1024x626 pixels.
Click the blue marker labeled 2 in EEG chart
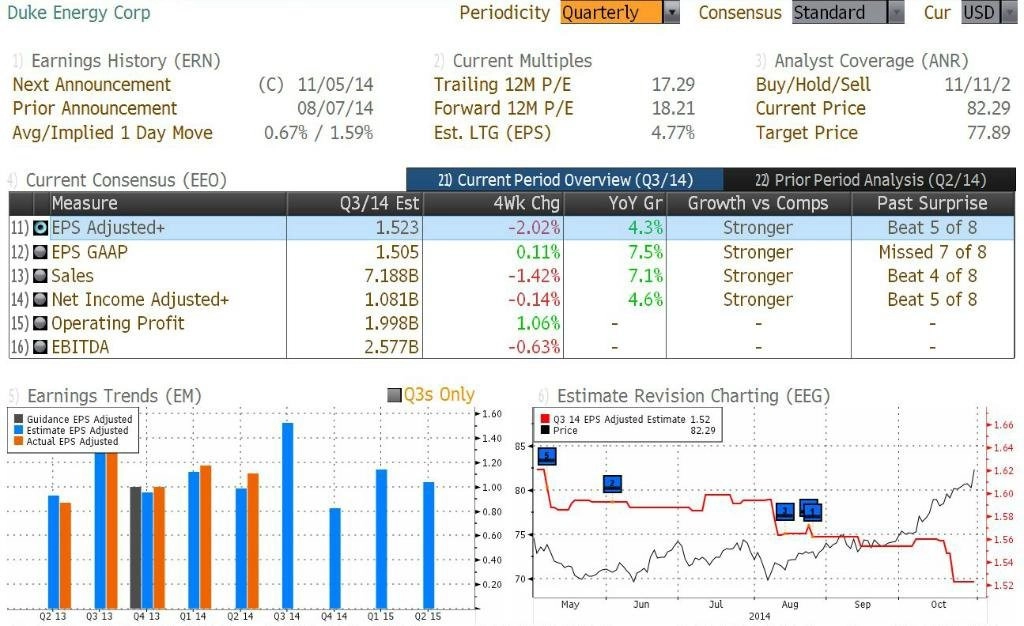coord(612,484)
